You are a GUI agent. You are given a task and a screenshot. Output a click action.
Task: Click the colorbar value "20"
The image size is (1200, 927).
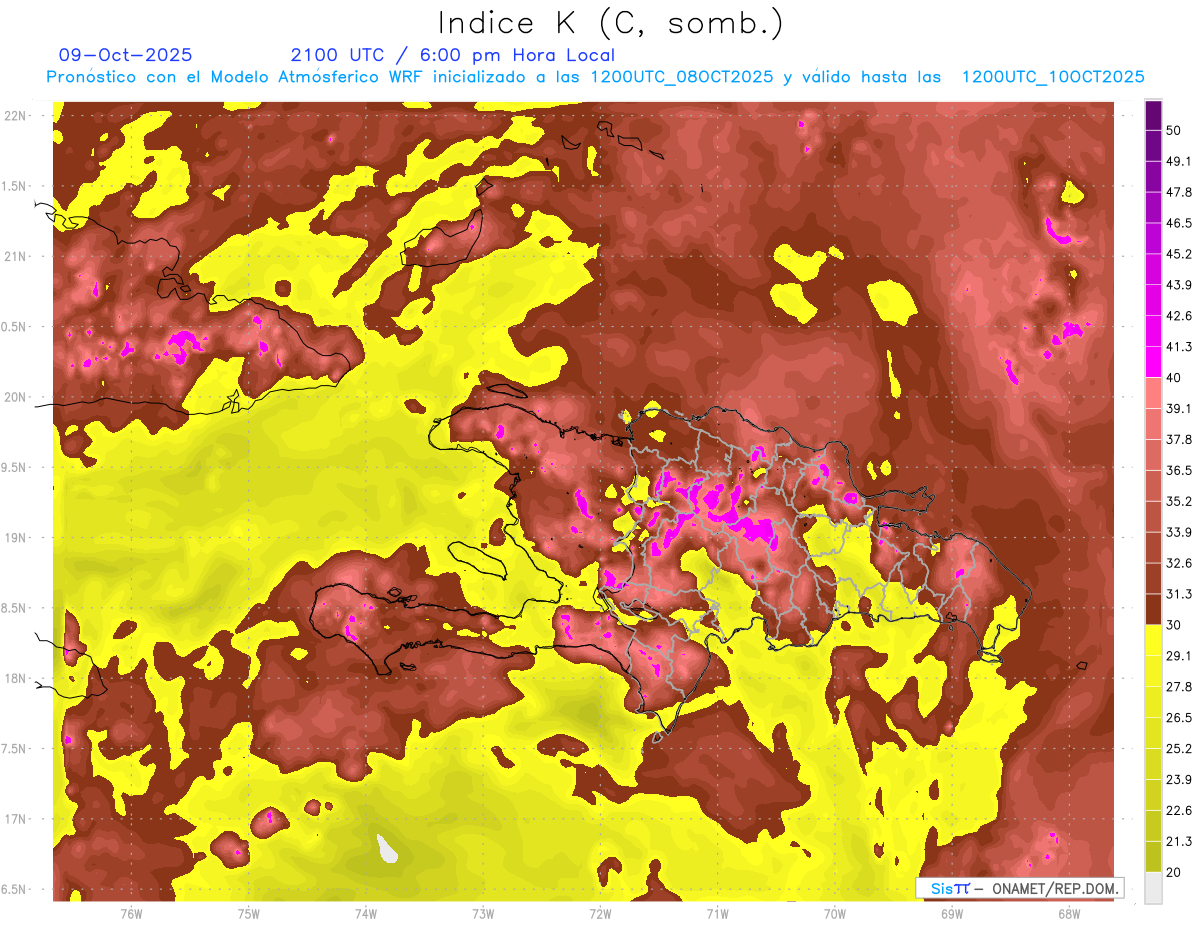1173,872
